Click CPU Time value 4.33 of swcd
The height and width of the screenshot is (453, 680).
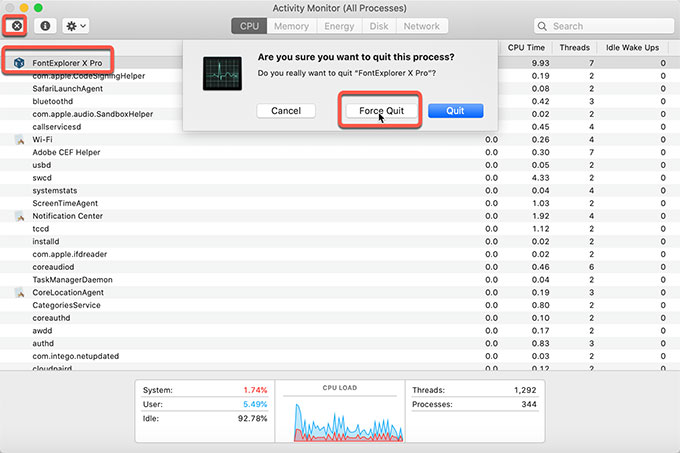540,178
